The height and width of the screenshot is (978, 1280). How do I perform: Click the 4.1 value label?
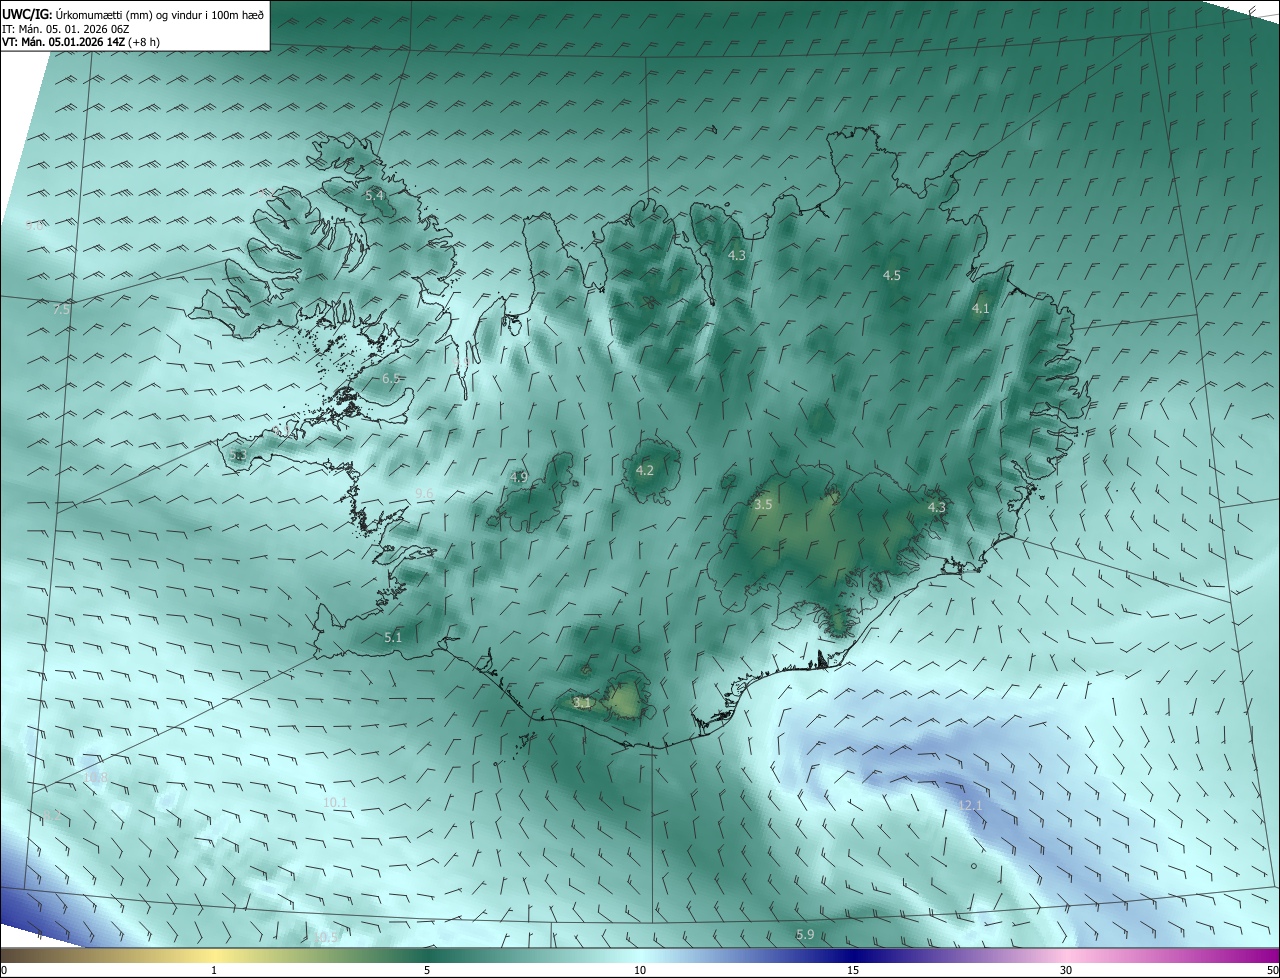tap(980, 309)
